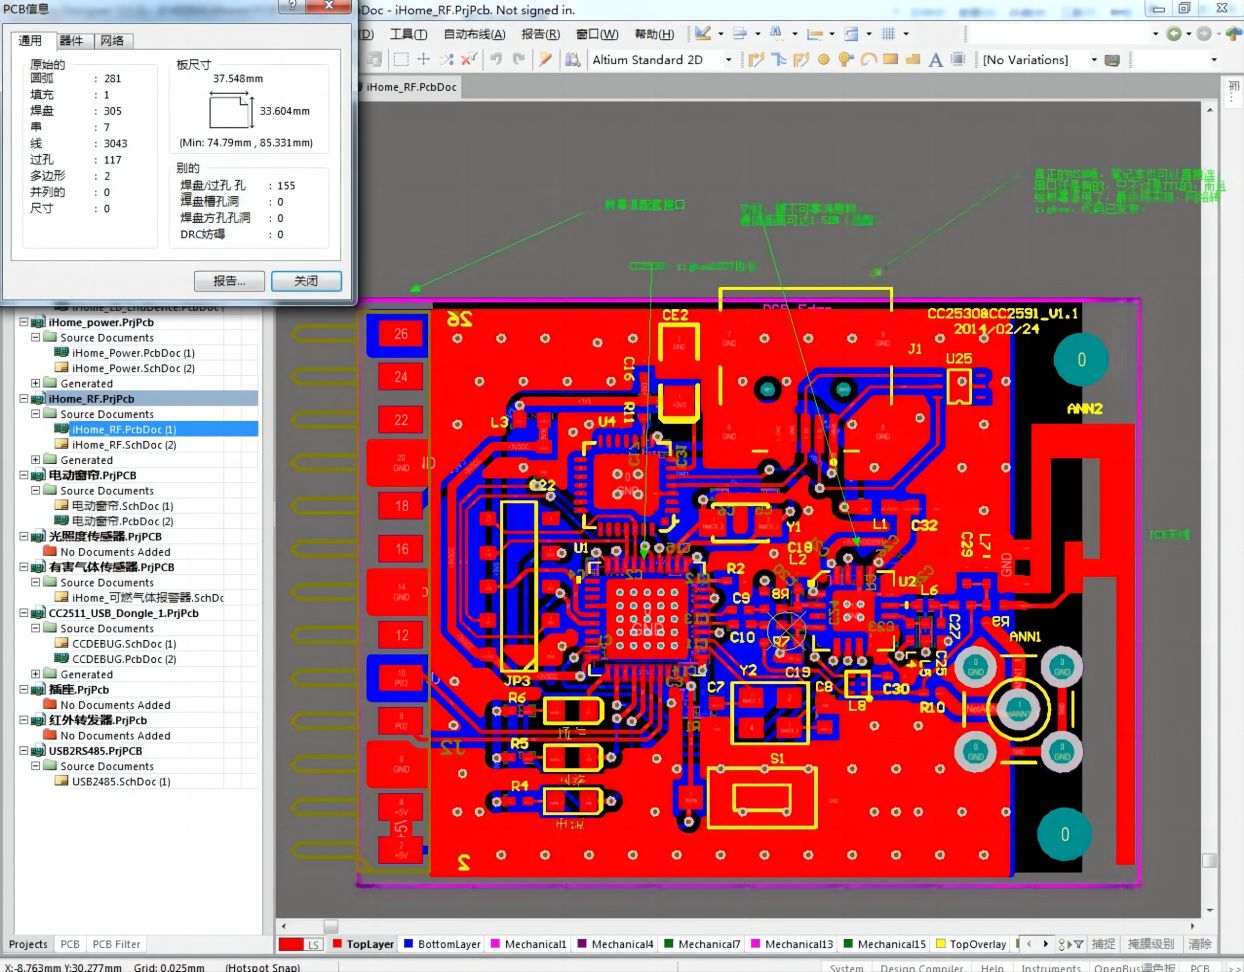
Task: Click the multi-route routing tool icon
Action: (x=801, y=60)
